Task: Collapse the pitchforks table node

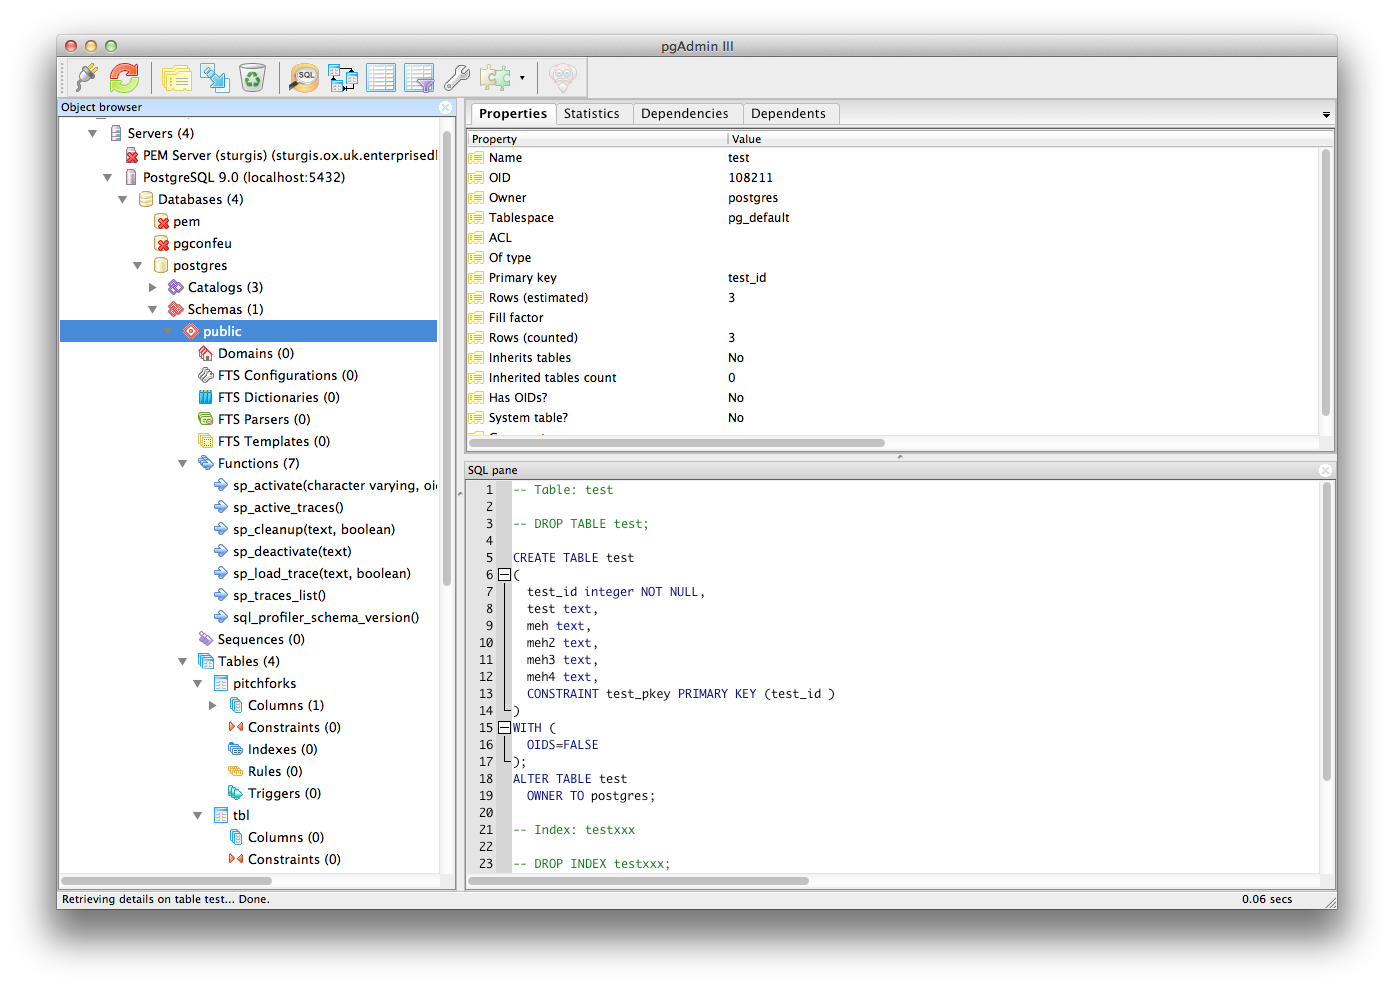Action: [x=198, y=683]
